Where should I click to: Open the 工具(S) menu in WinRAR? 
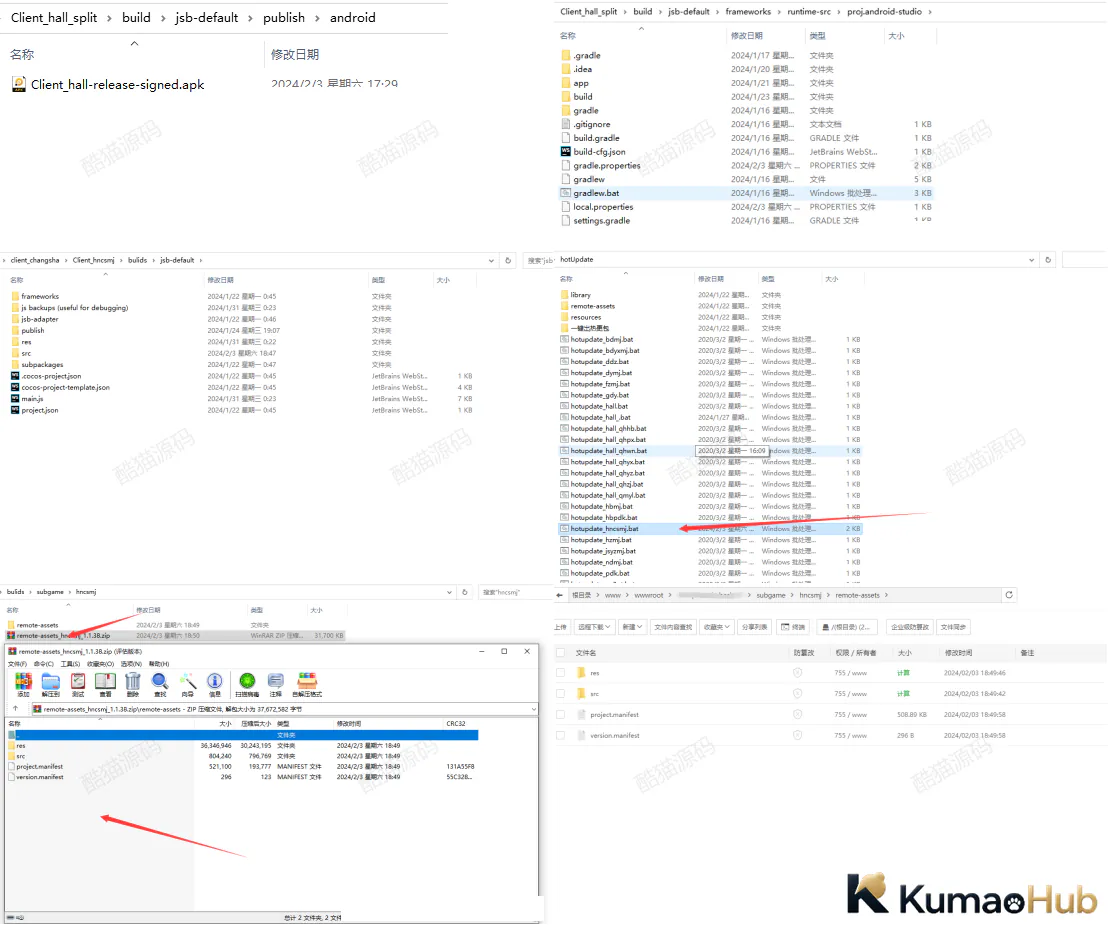(71, 664)
